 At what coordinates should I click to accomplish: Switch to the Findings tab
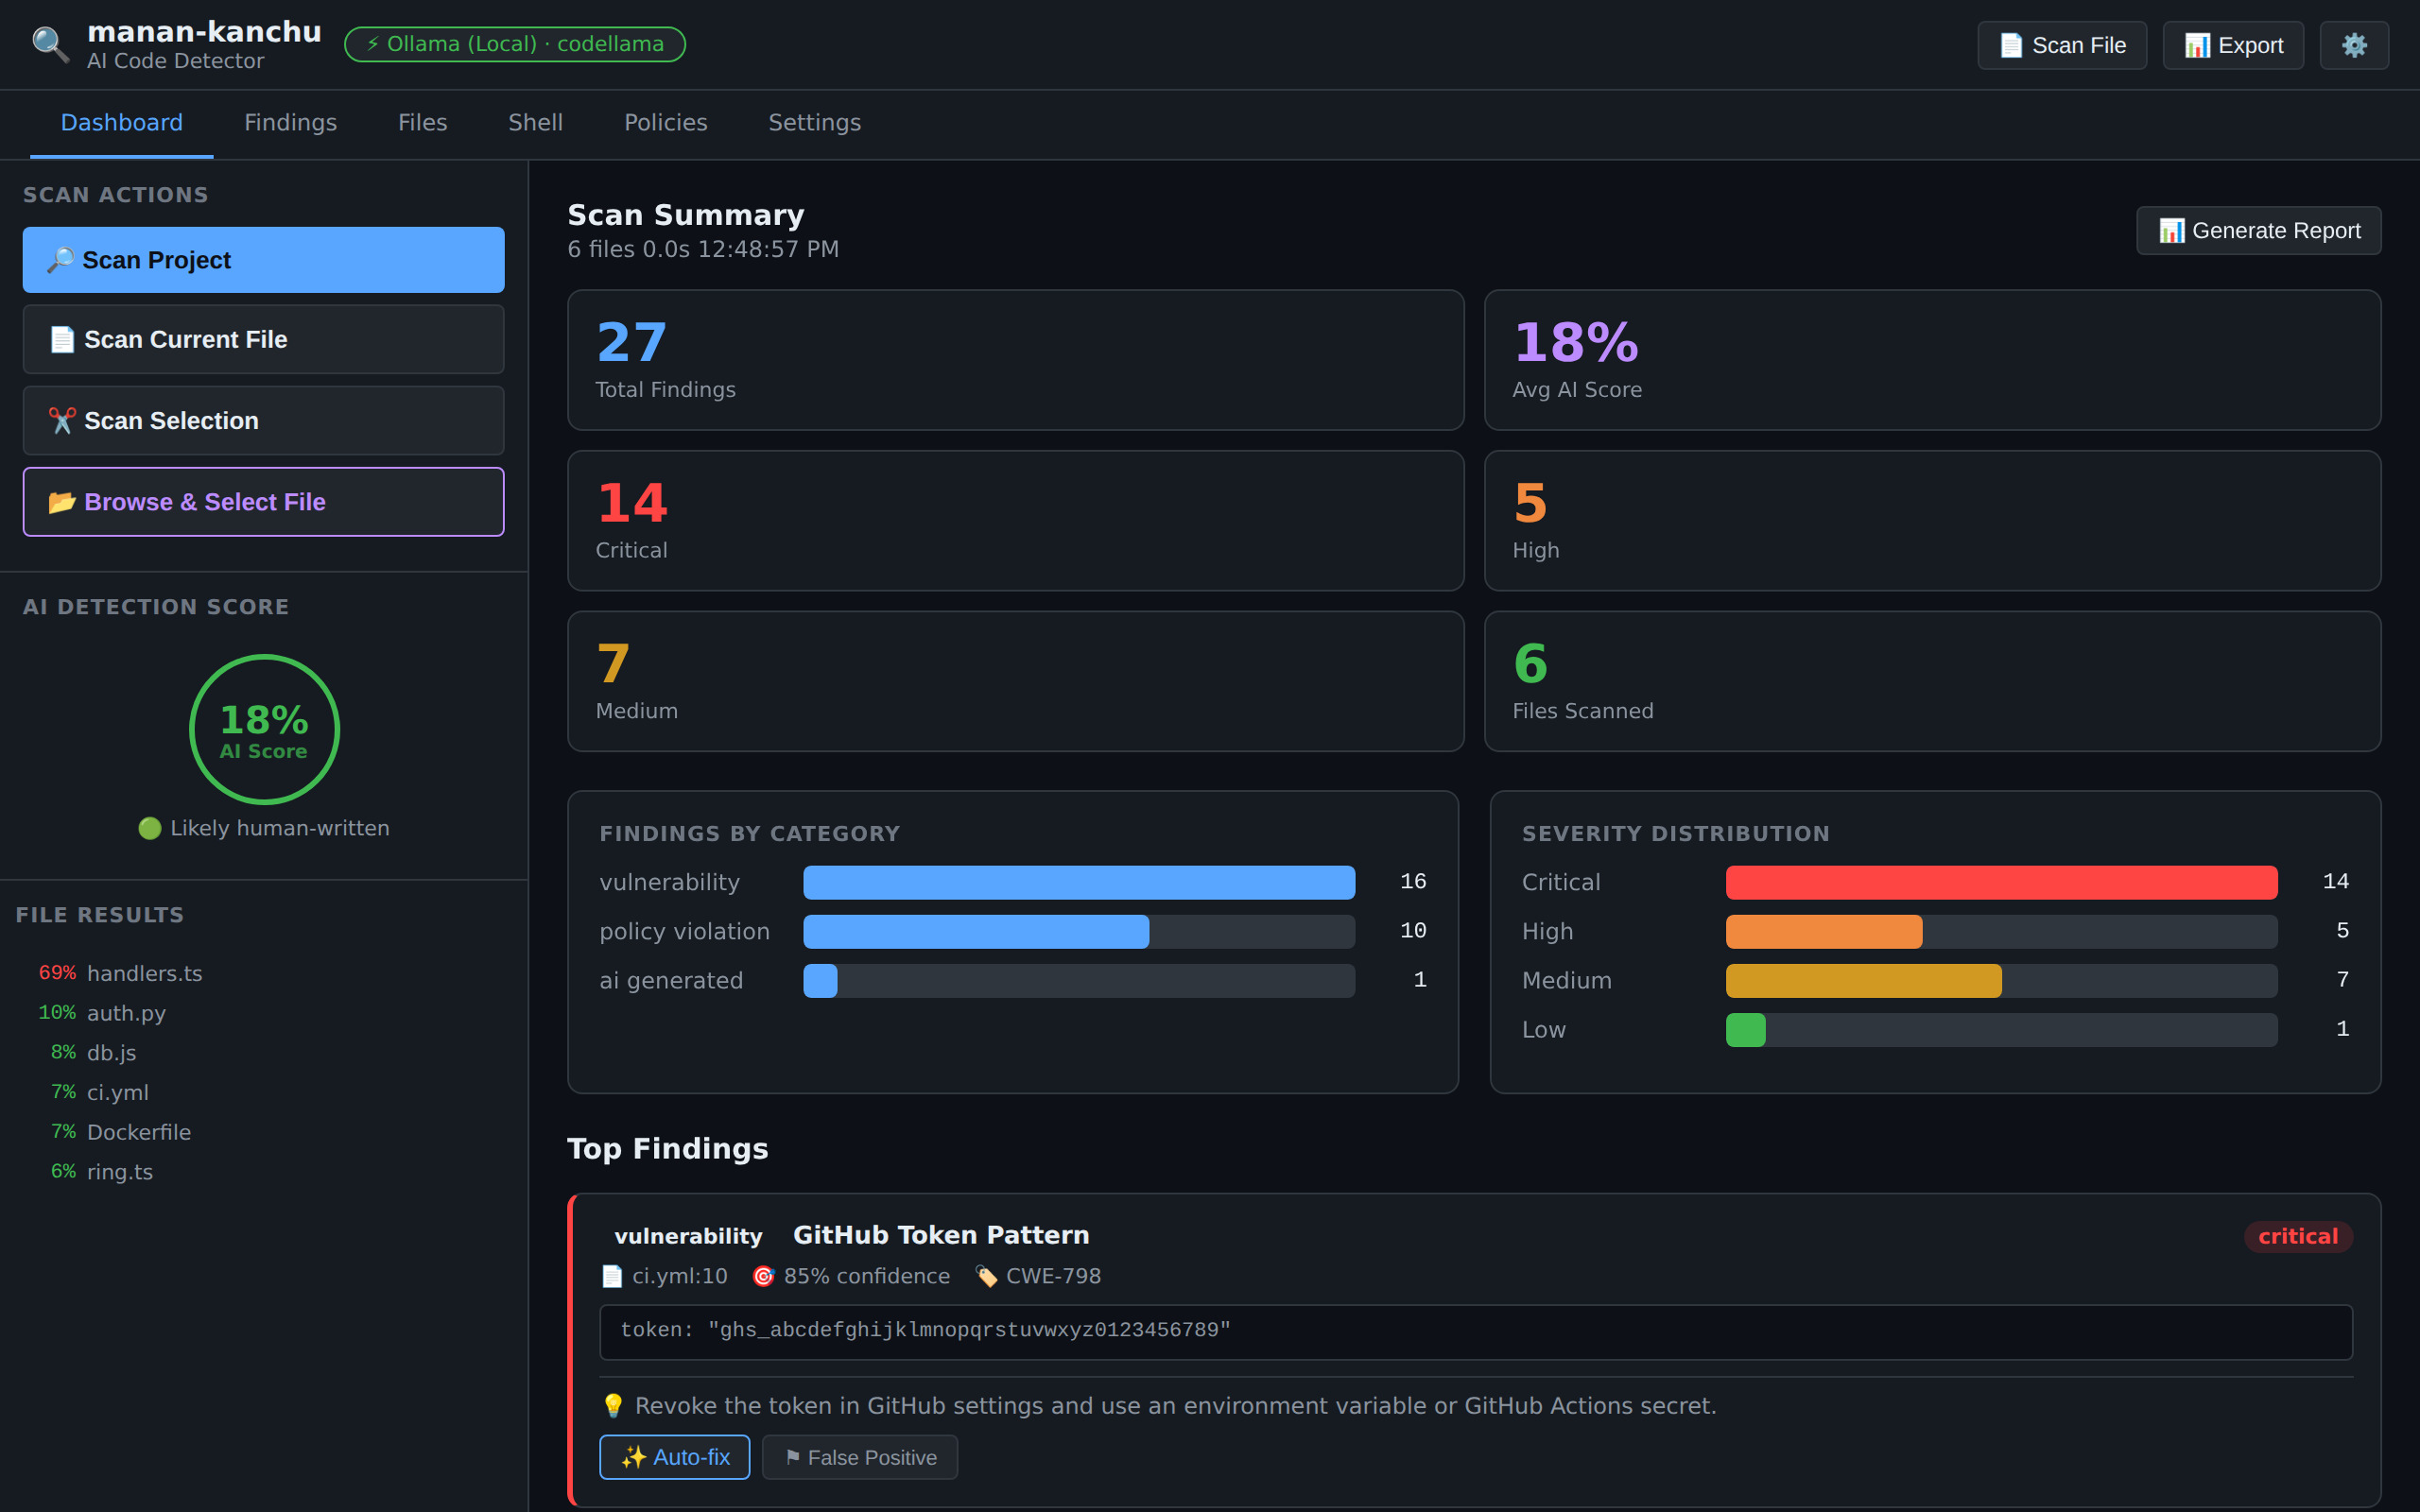click(290, 123)
